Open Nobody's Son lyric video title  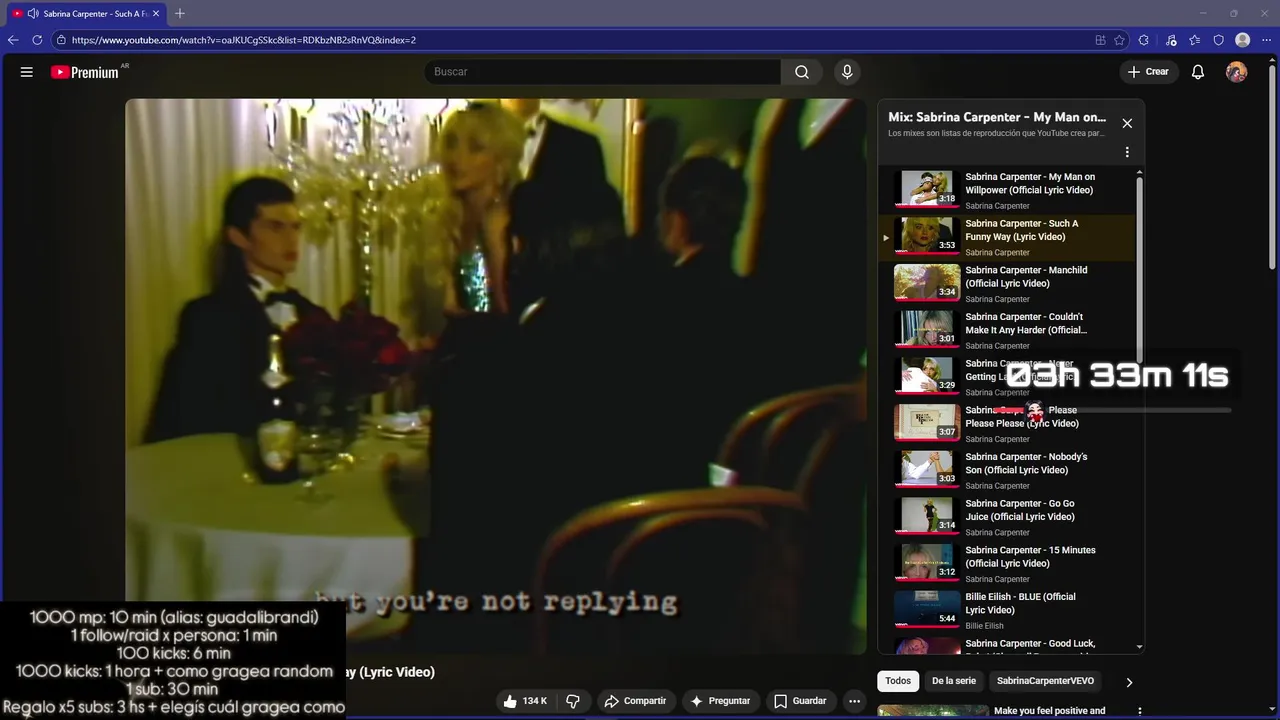pyautogui.click(x=1026, y=463)
